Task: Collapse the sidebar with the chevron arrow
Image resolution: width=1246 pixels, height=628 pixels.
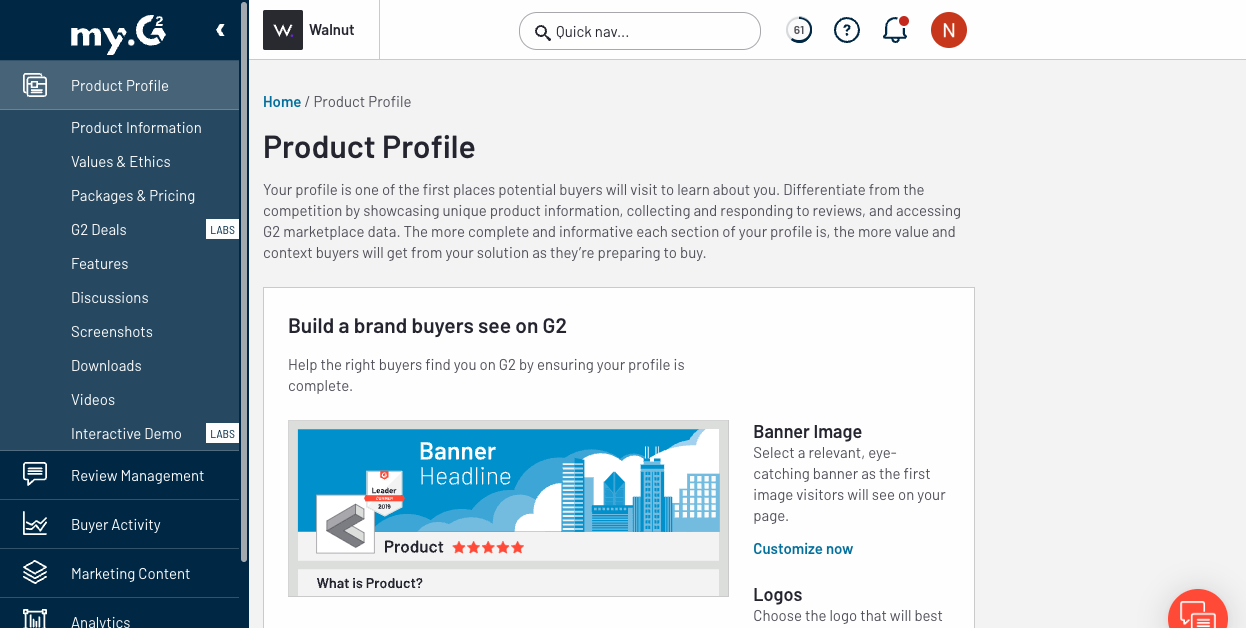Action: (220, 31)
